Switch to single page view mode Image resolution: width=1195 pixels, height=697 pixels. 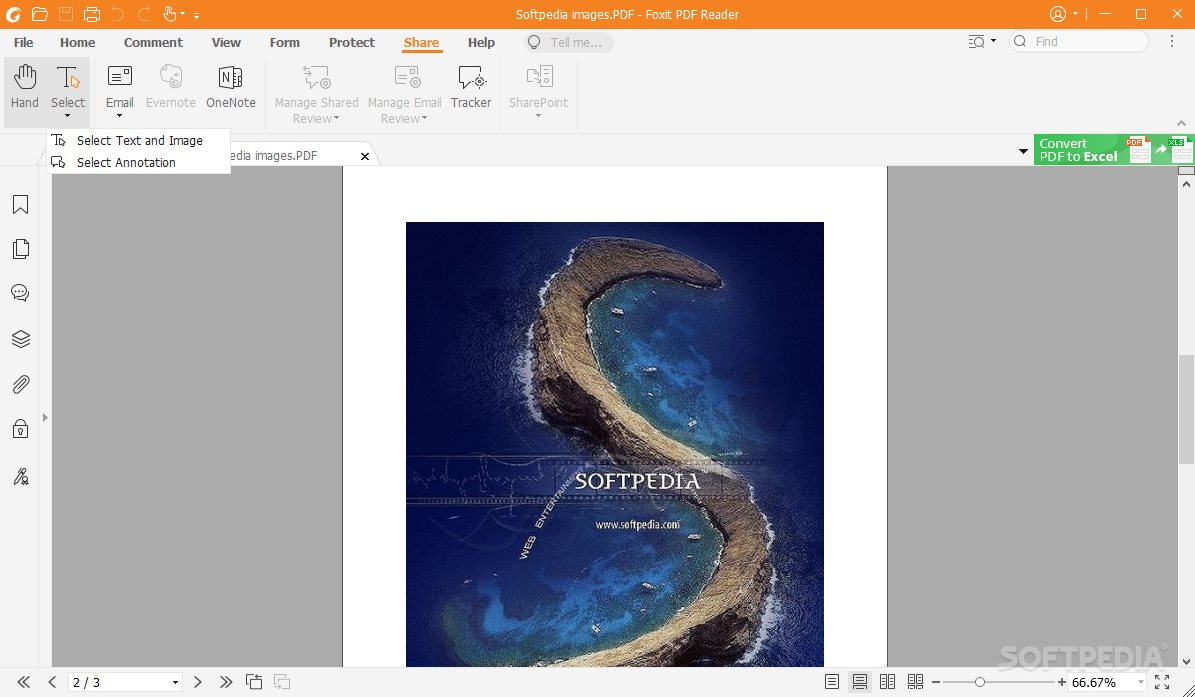[x=832, y=682]
